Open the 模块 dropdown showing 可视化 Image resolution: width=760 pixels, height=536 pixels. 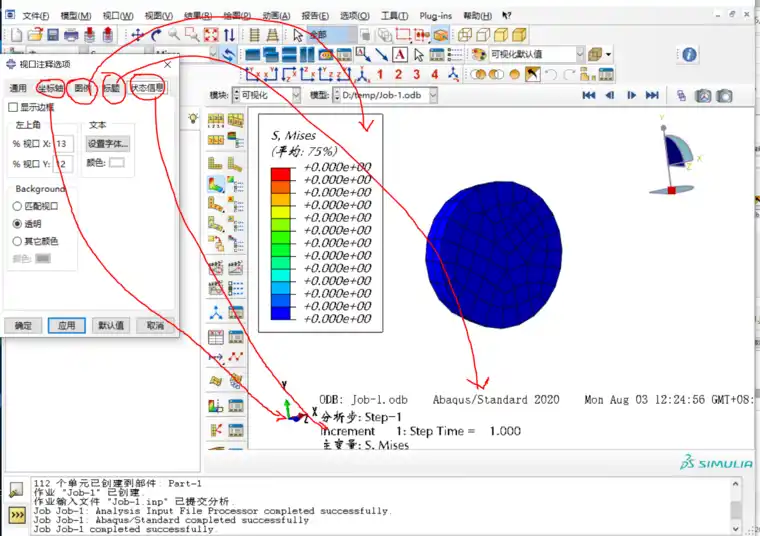click(x=267, y=95)
